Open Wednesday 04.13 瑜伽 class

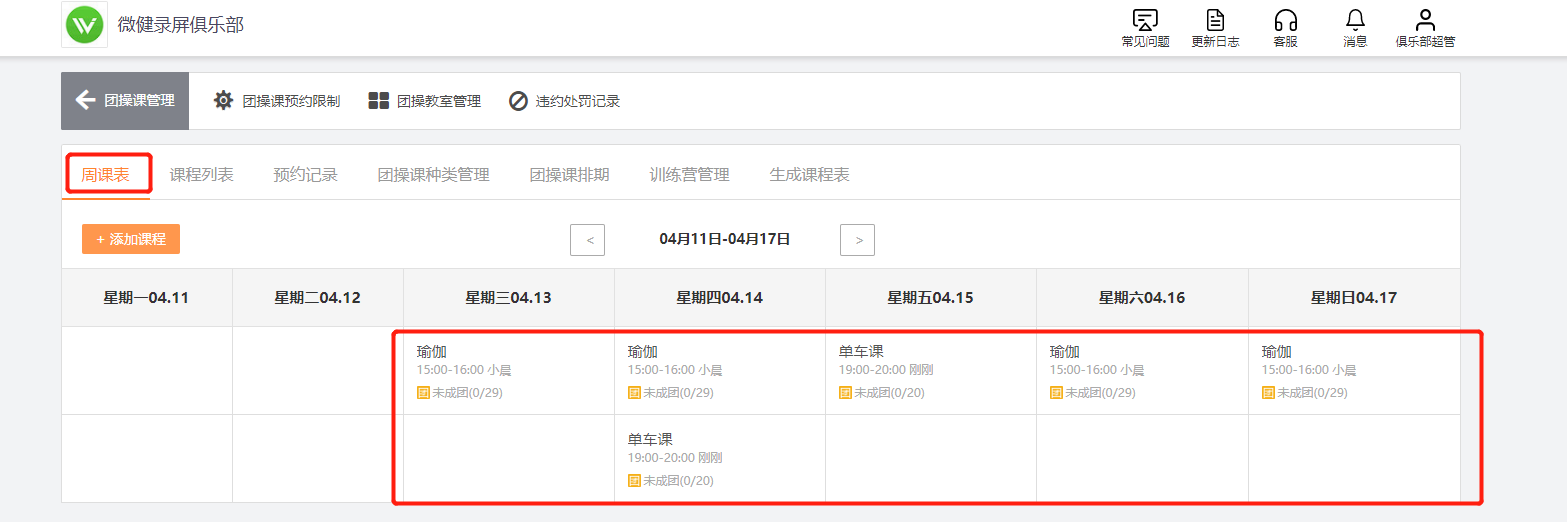click(x=432, y=352)
